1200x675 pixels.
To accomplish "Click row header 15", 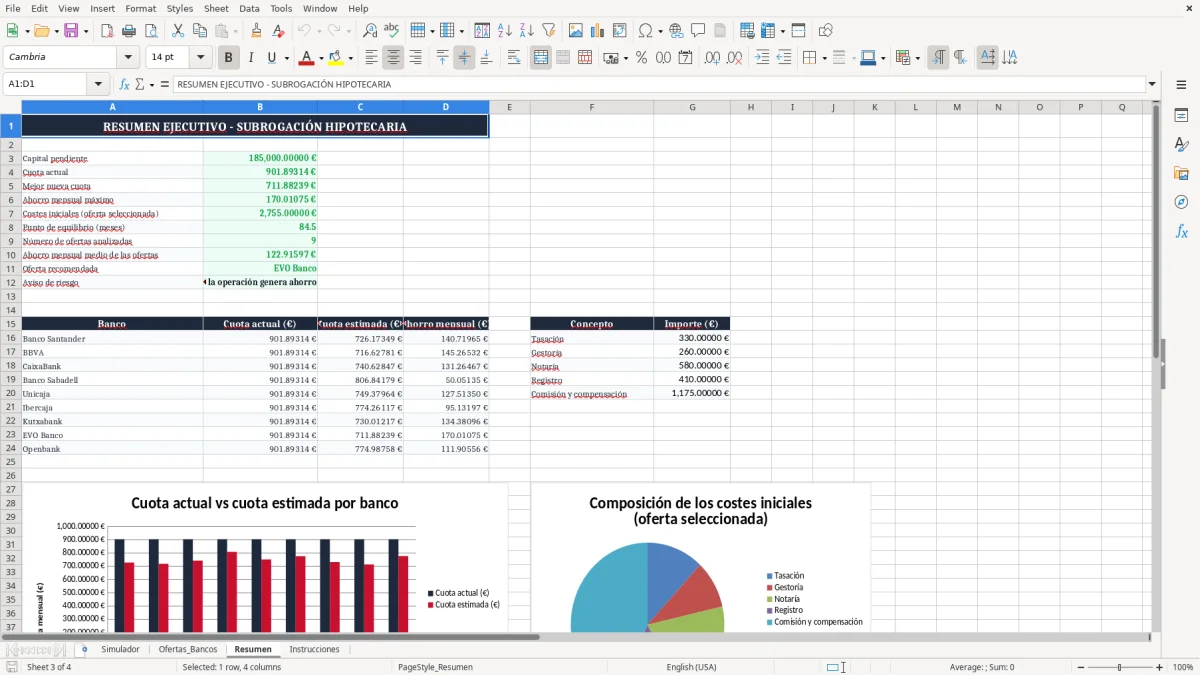I will click(10, 324).
